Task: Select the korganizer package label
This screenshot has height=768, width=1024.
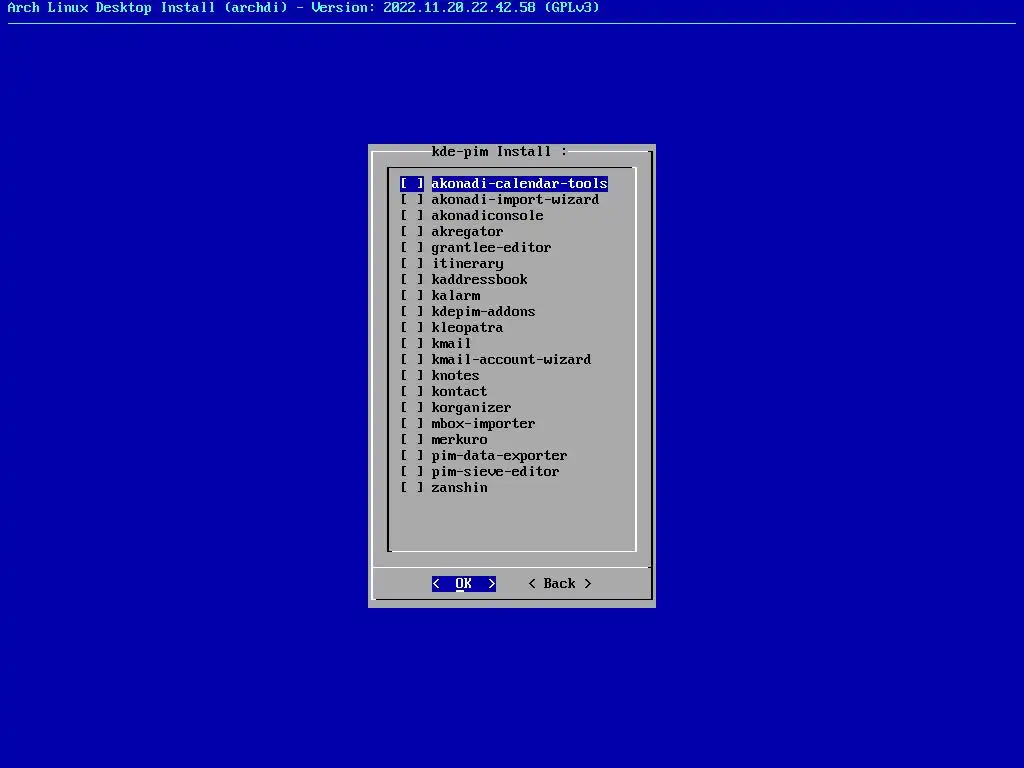Action: pyautogui.click(x=471, y=408)
